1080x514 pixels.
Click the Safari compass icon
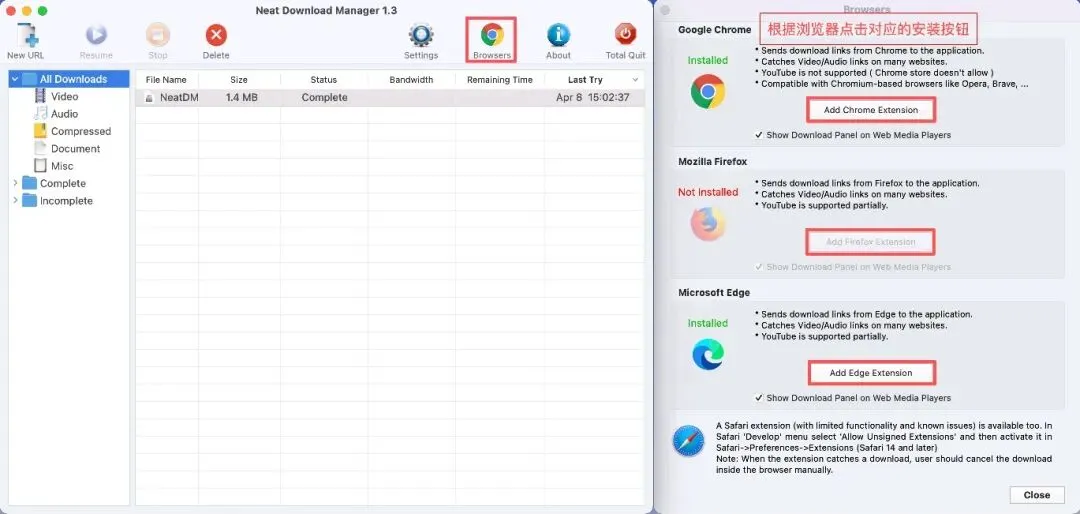(689, 441)
